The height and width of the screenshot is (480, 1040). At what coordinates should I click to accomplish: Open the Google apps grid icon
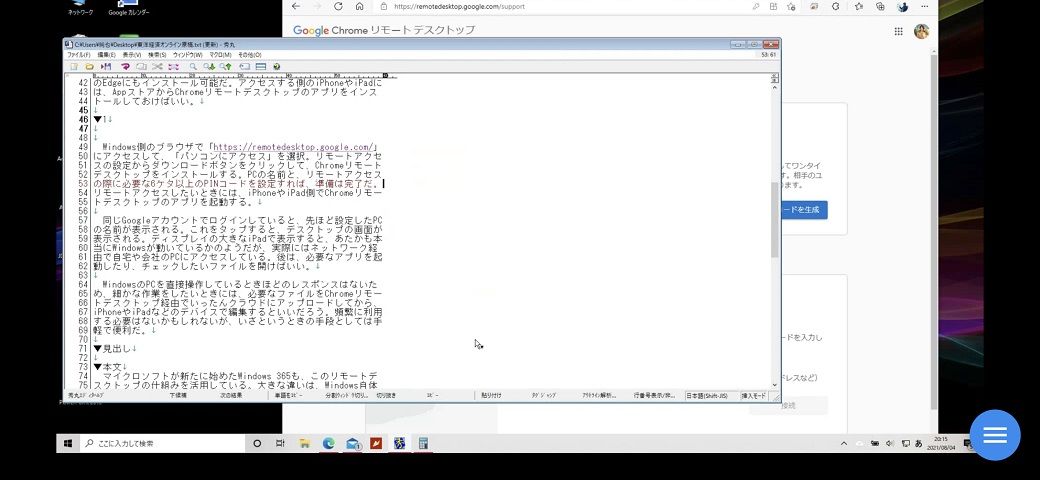[x=898, y=31]
